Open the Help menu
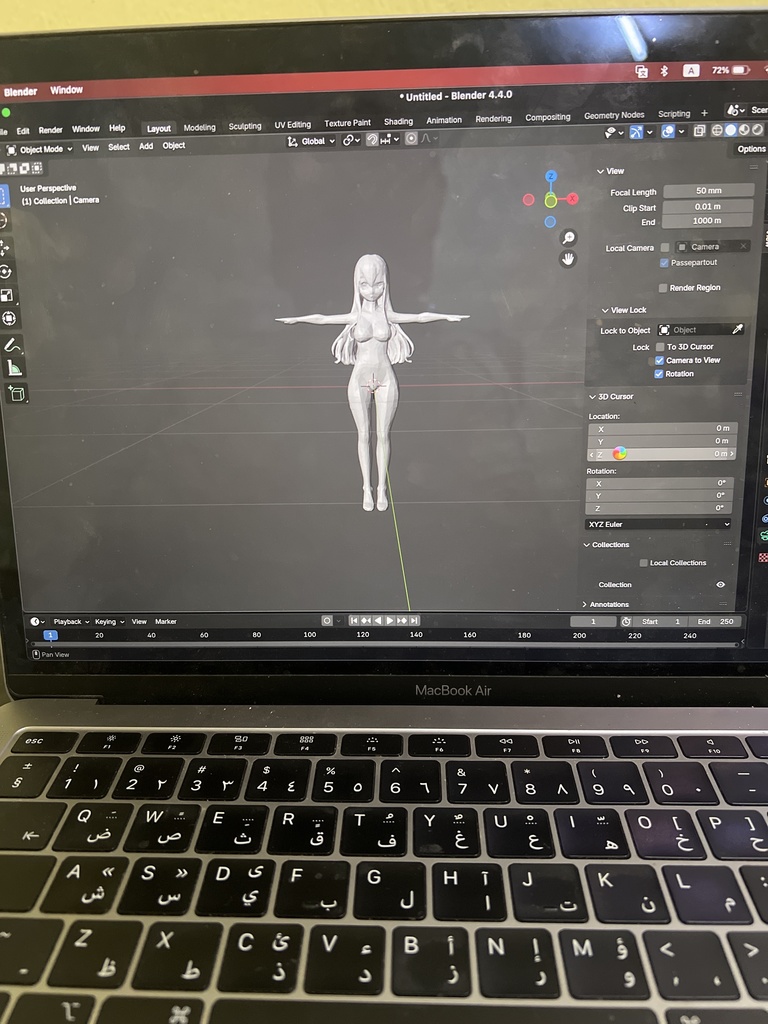This screenshot has height=1024, width=768. [117, 128]
